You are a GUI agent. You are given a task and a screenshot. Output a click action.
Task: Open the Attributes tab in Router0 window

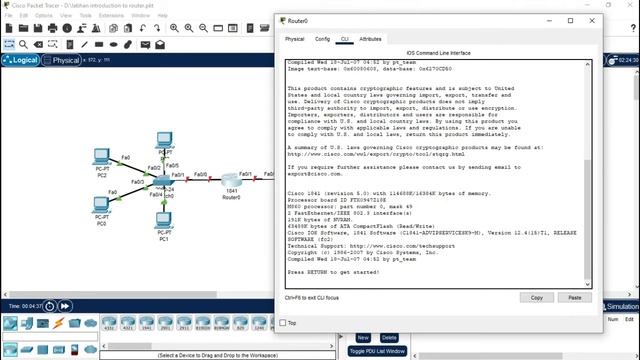(x=370, y=39)
